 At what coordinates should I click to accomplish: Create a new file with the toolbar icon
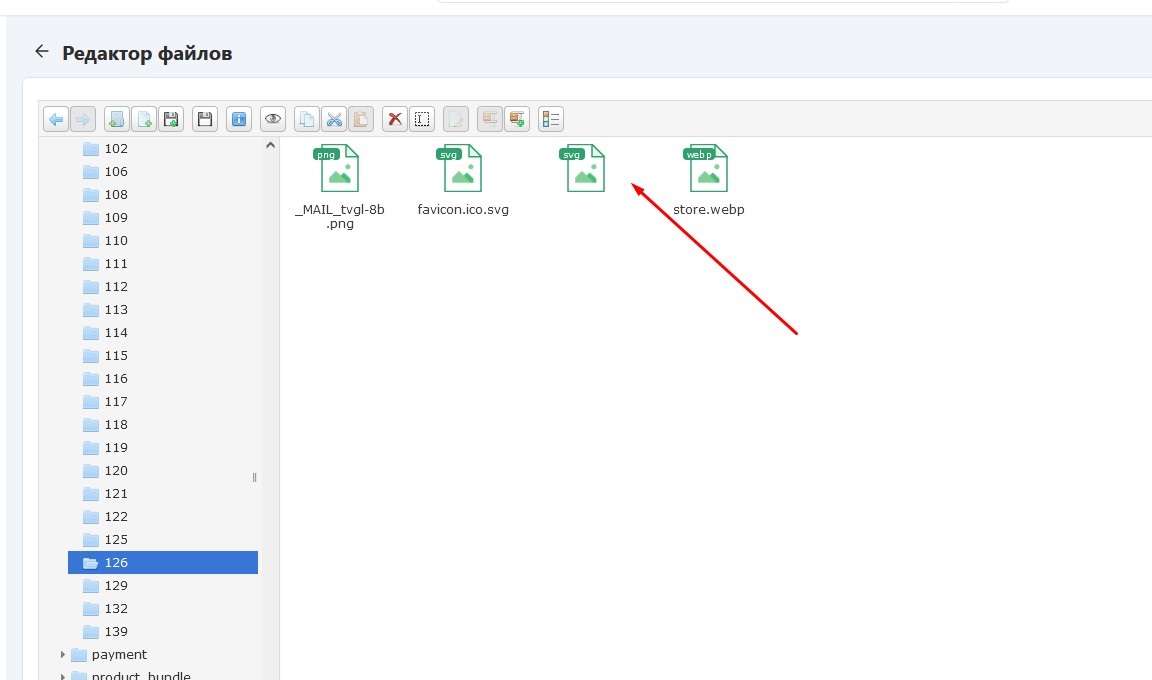[x=144, y=119]
